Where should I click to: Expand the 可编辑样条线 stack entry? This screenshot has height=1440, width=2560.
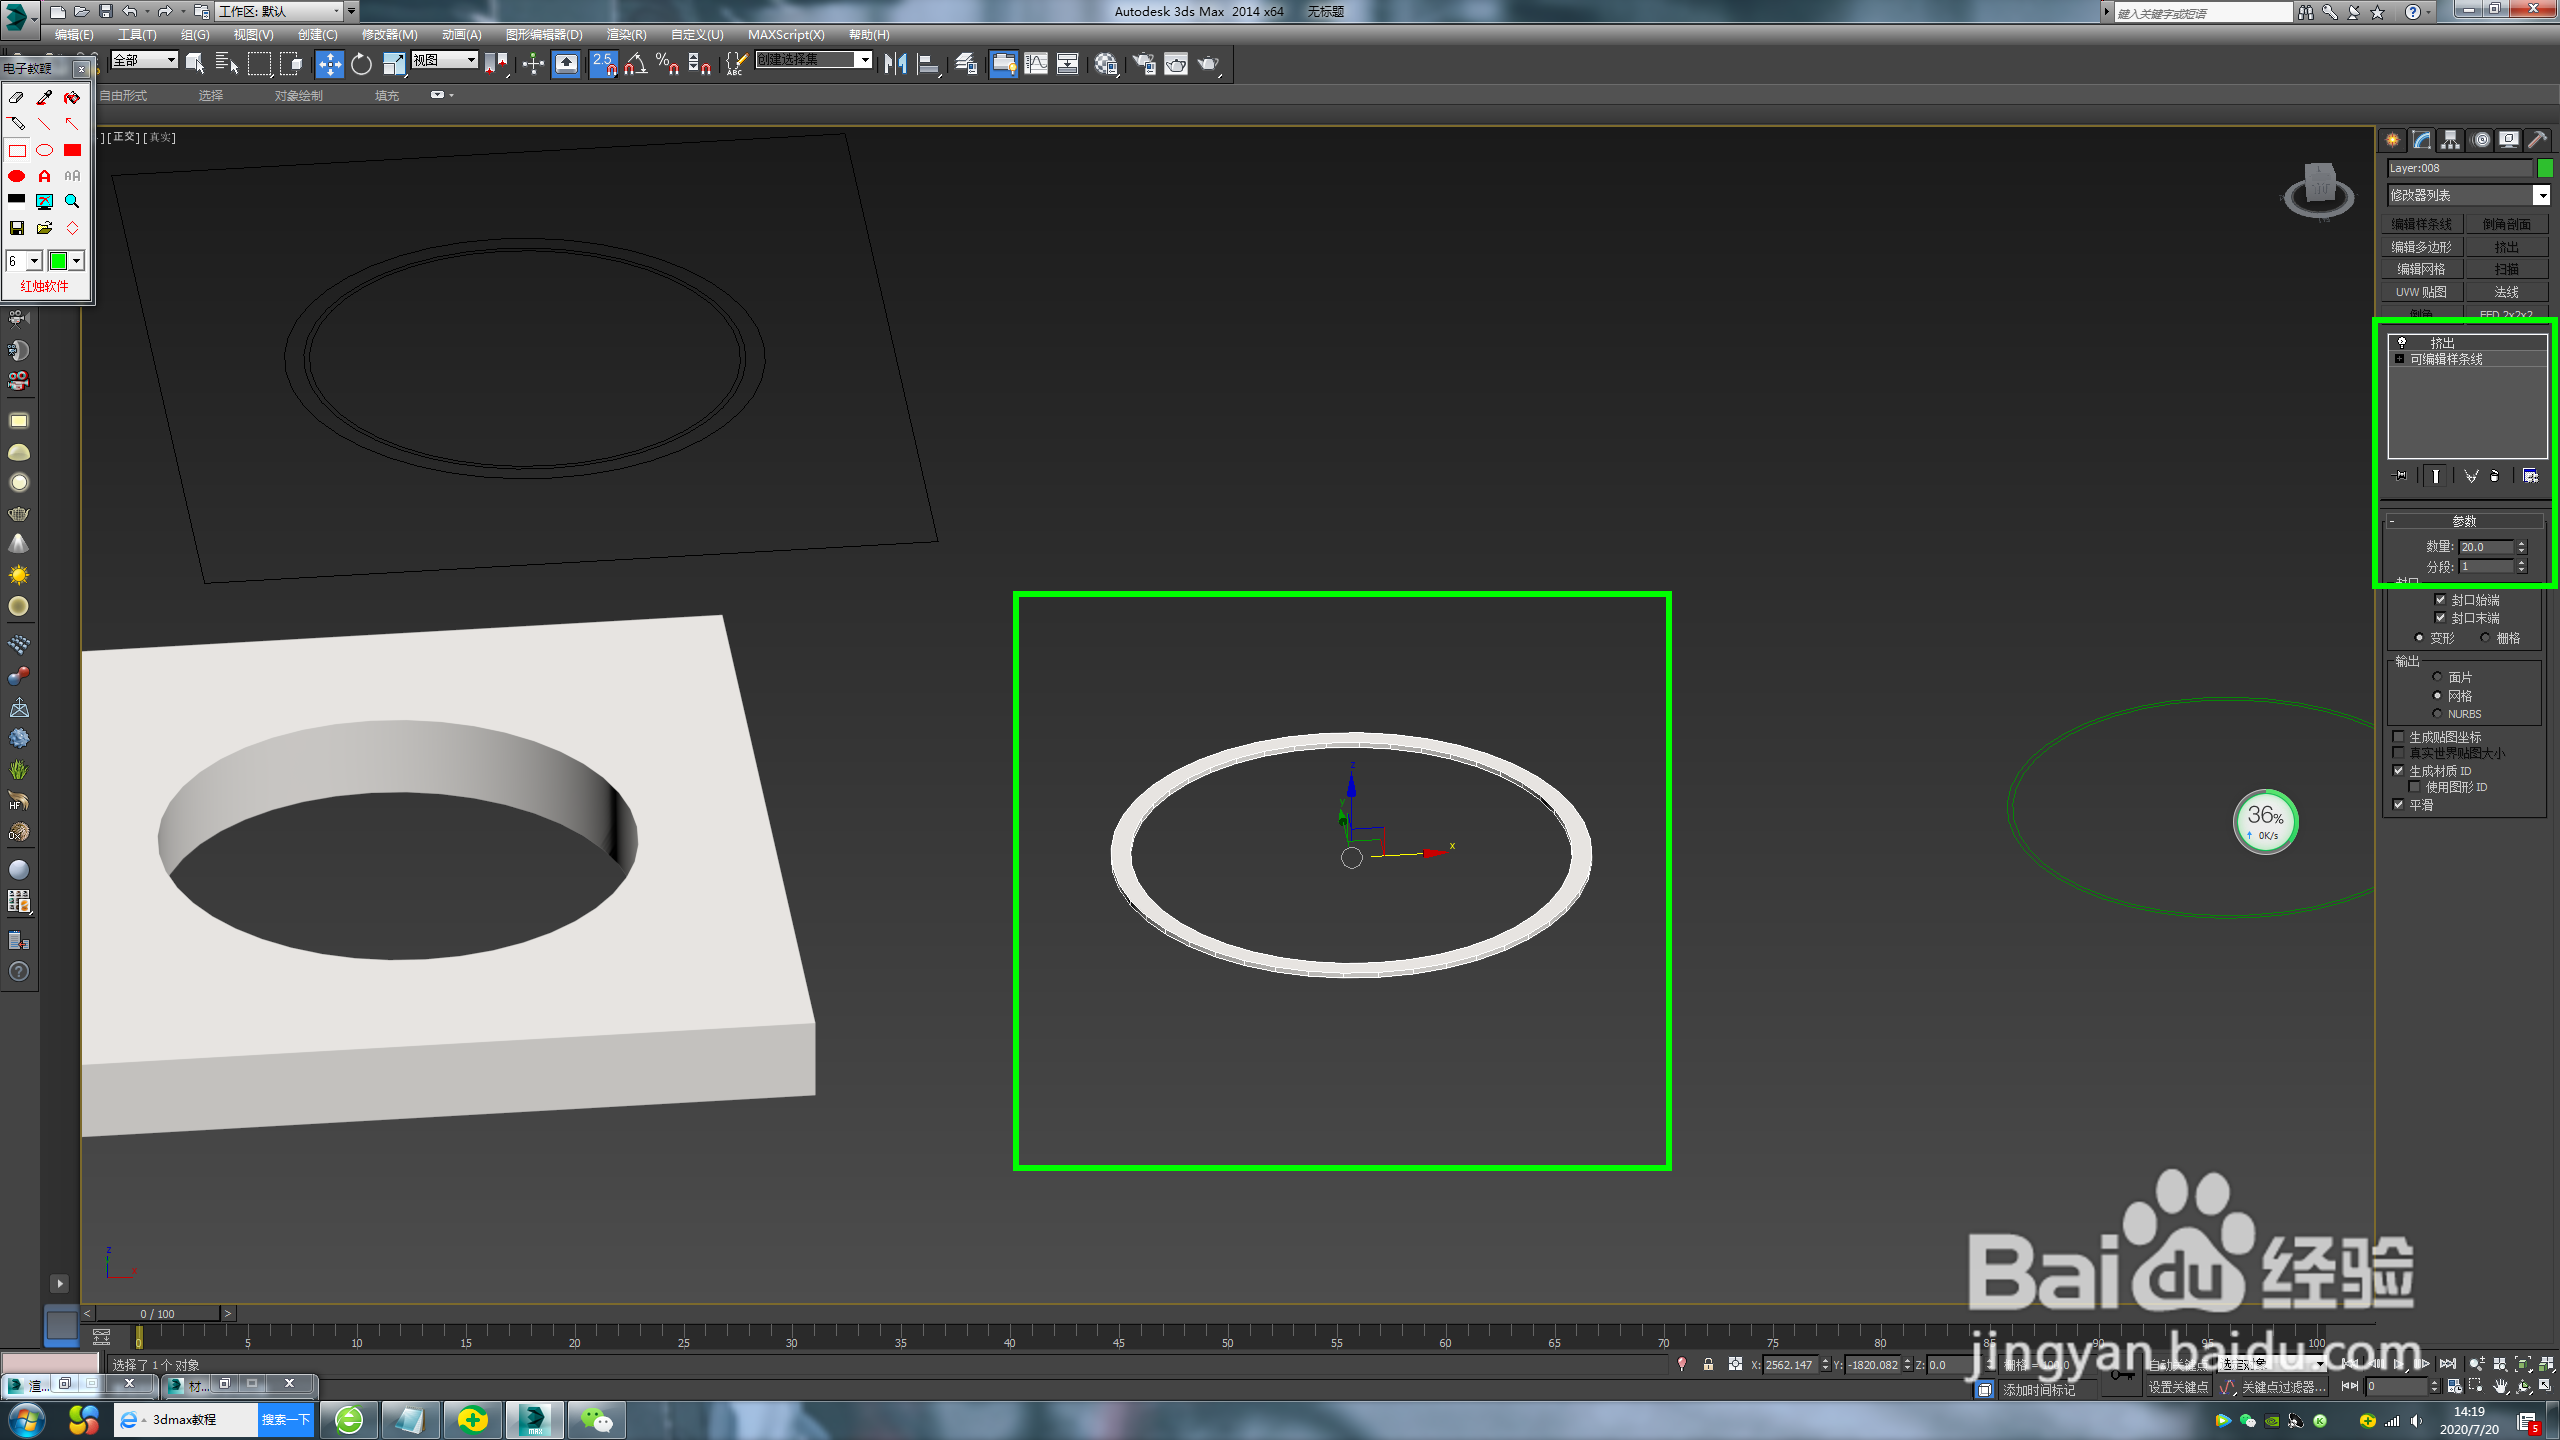(2399, 359)
